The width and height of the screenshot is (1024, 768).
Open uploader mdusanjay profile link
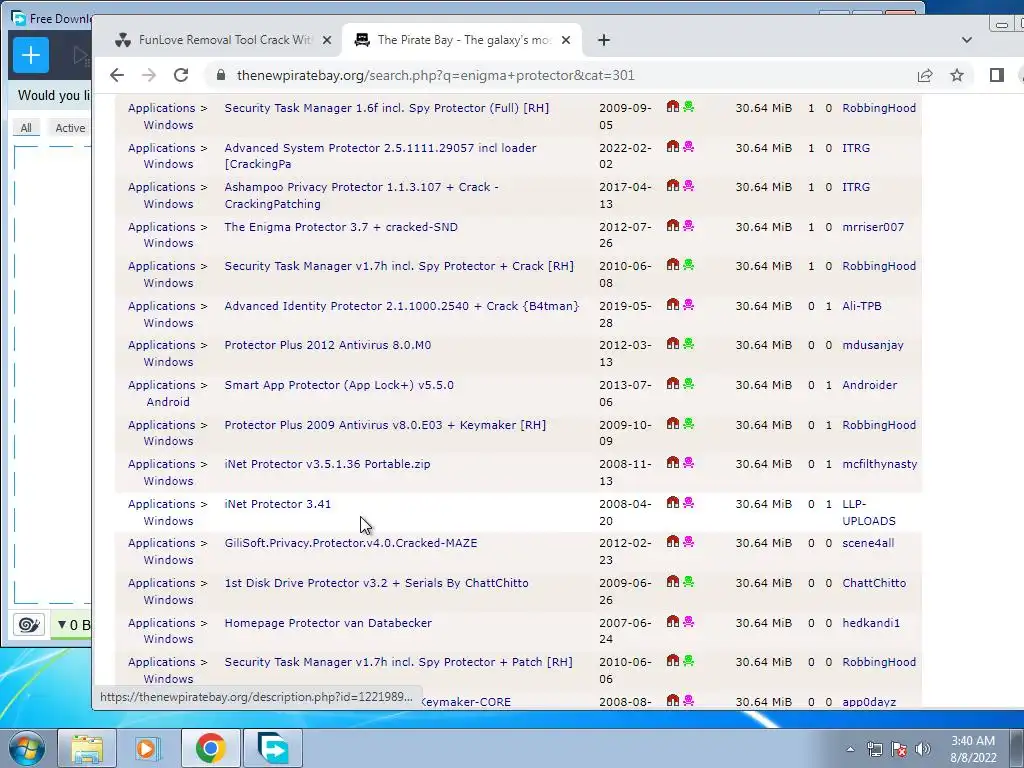click(x=872, y=345)
